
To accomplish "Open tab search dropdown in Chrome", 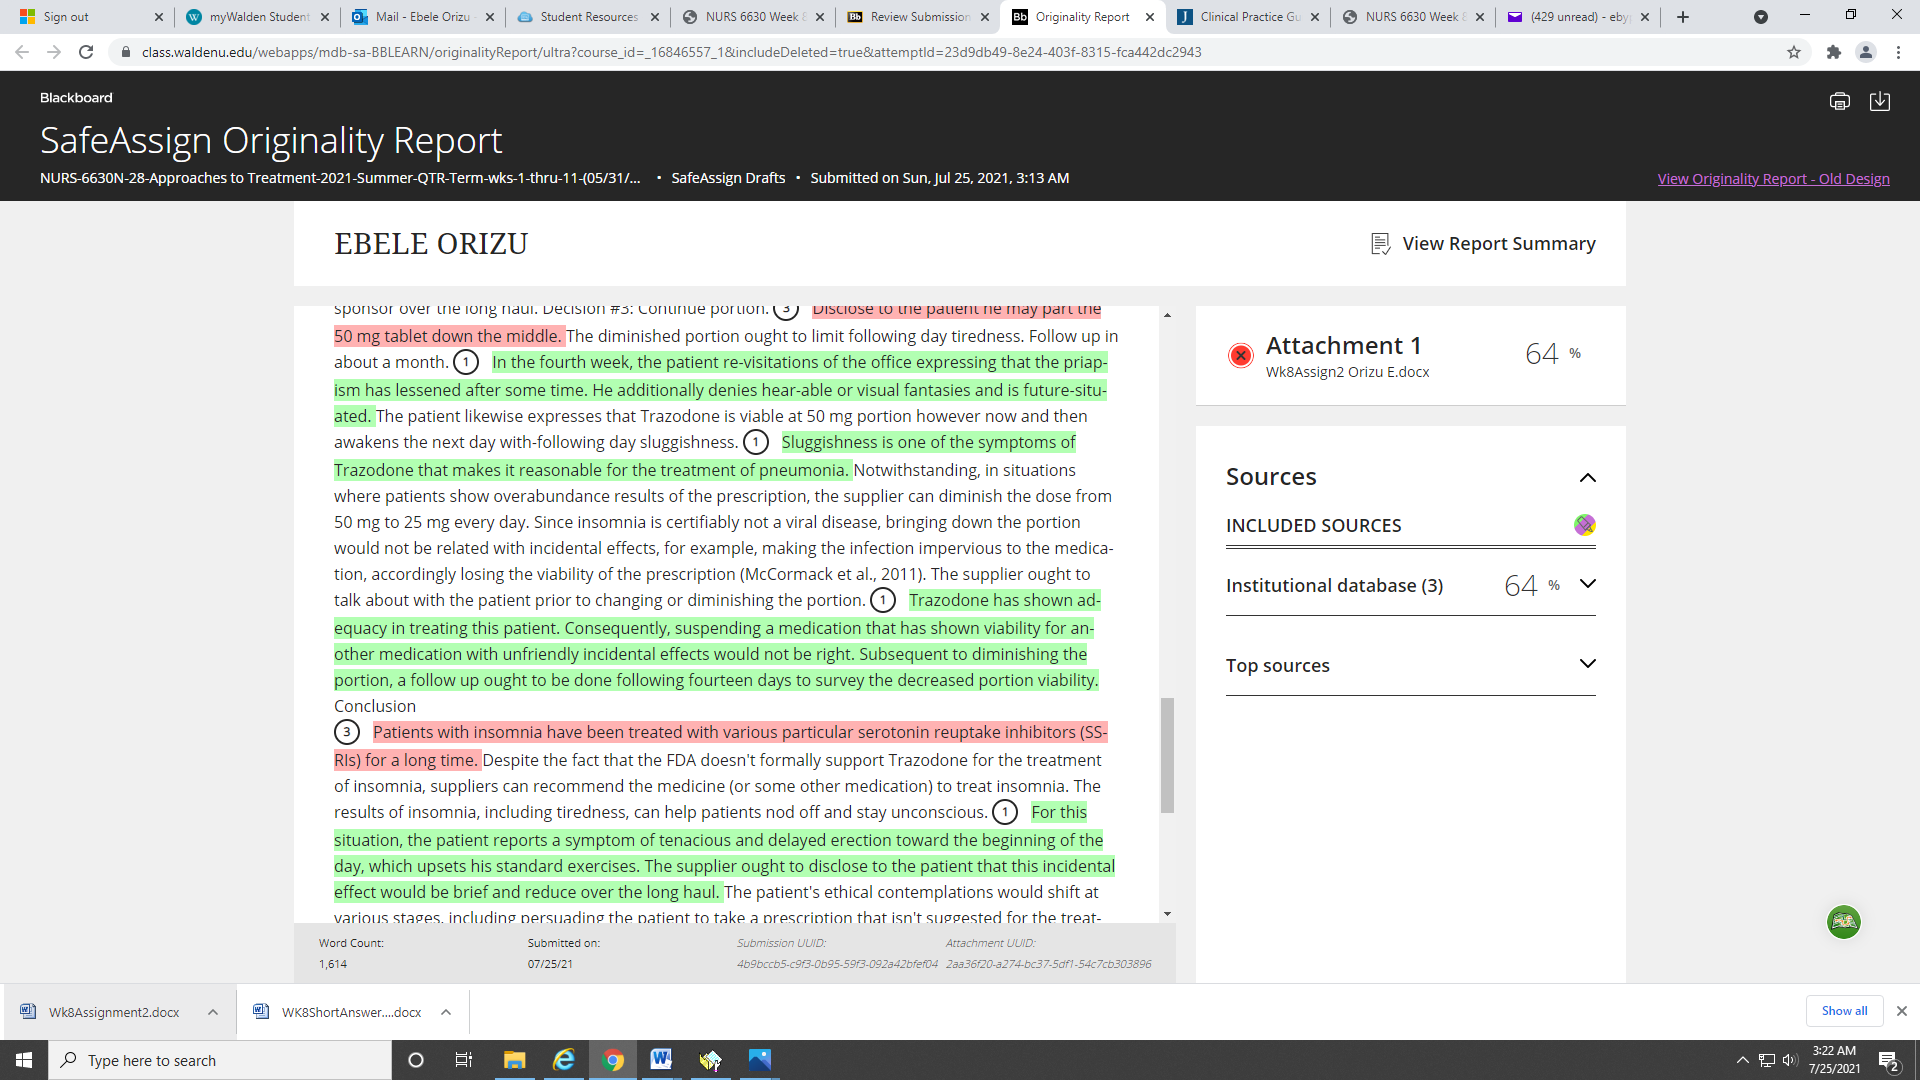I will tap(1761, 17).
